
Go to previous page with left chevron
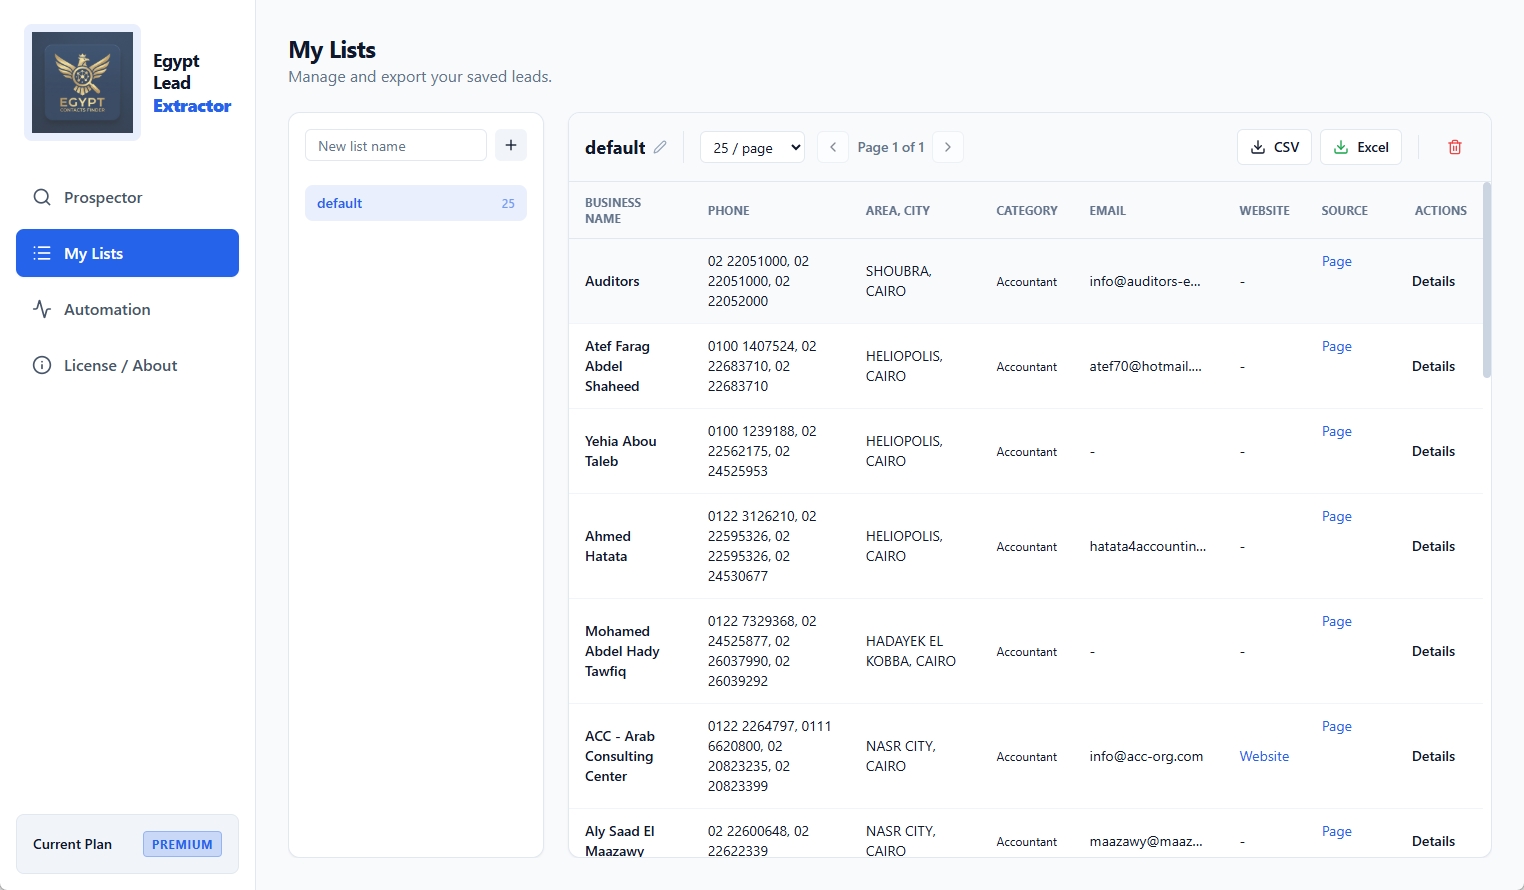833,147
